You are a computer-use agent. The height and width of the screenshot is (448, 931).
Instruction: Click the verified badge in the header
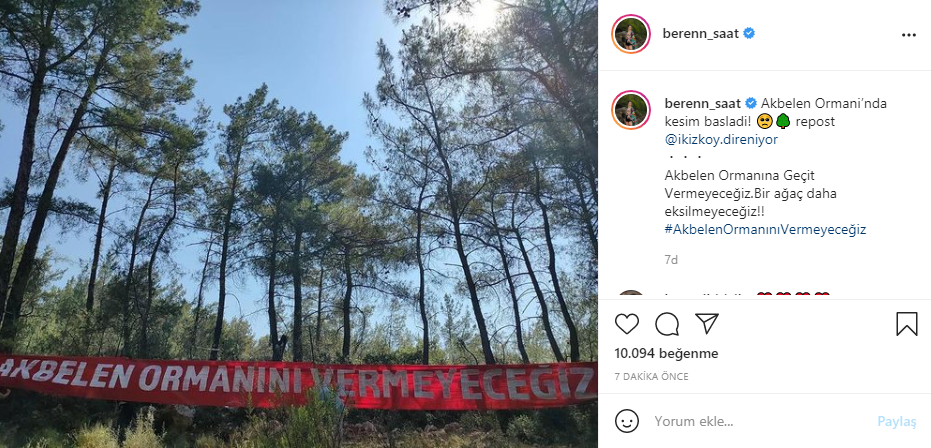[749, 34]
